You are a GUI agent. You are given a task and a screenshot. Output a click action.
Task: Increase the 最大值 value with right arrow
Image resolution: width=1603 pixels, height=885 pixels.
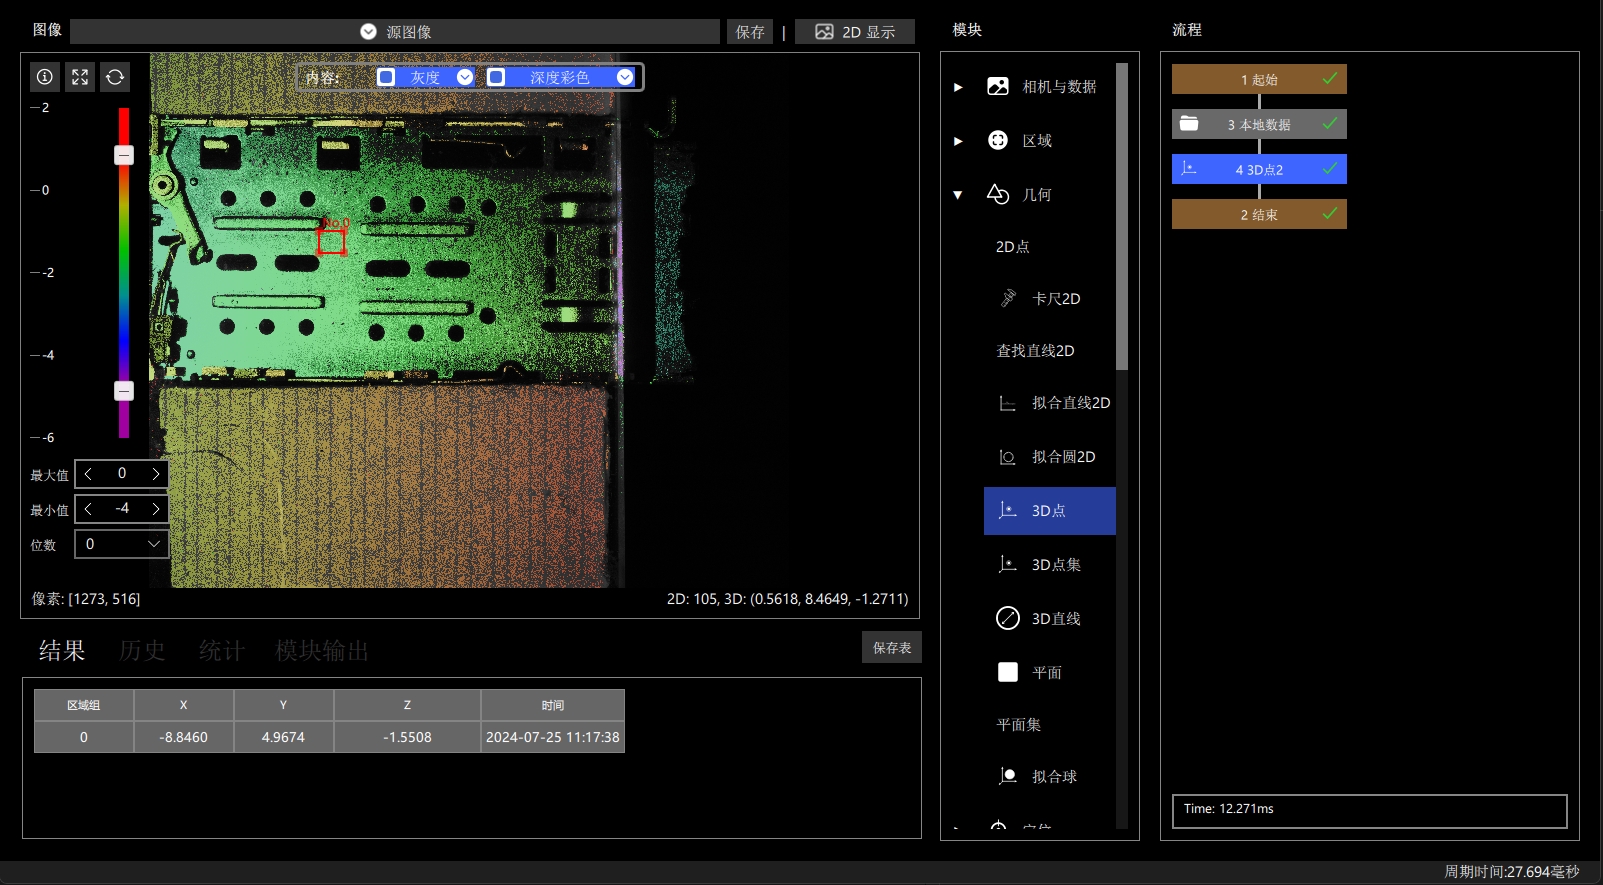click(155, 474)
